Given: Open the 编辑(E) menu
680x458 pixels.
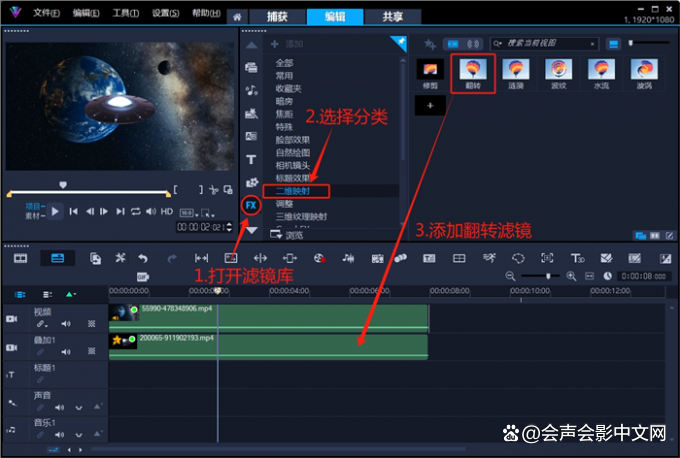Looking at the screenshot, I should [x=86, y=13].
